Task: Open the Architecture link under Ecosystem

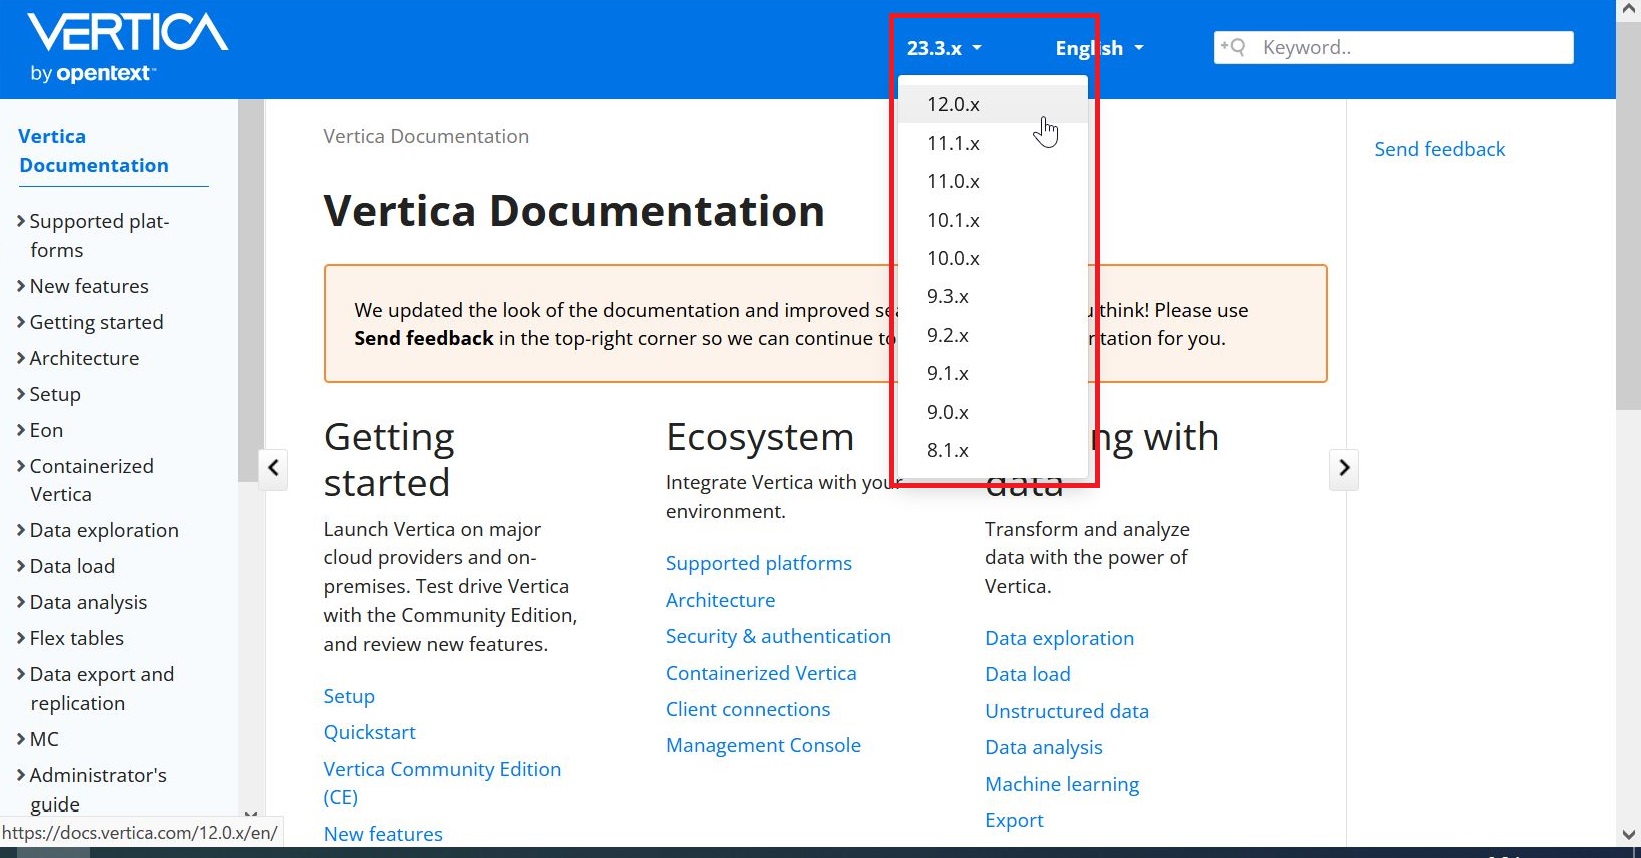Action: [x=720, y=600]
